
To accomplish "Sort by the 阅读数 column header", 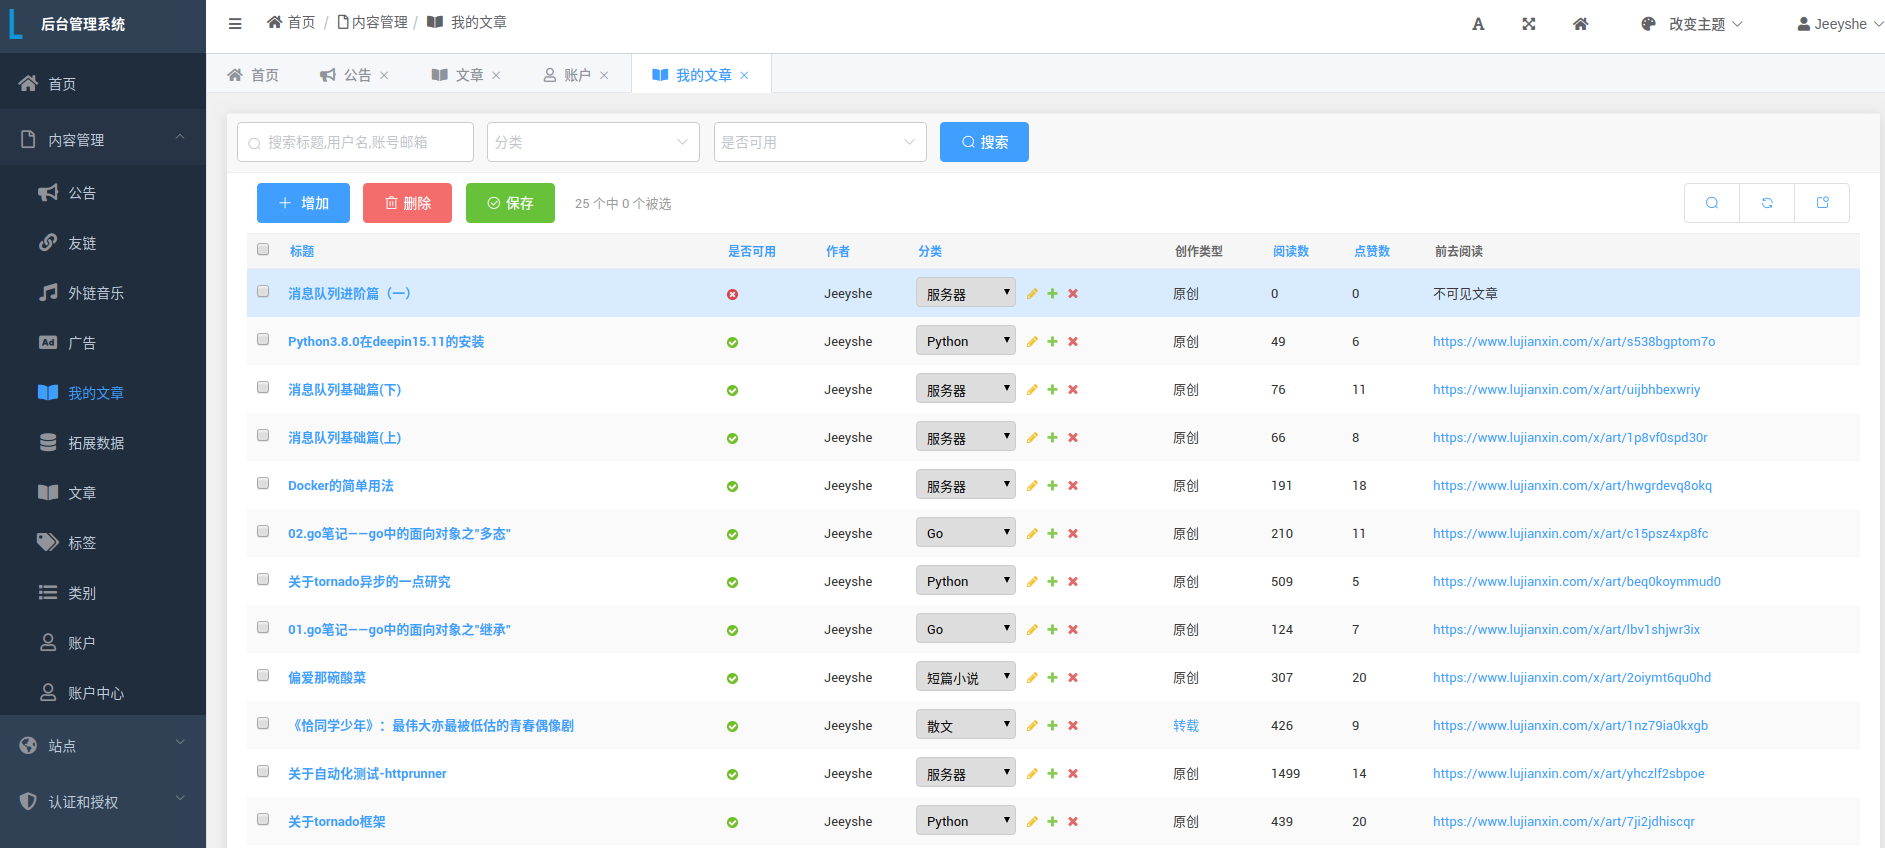I will pos(1291,251).
